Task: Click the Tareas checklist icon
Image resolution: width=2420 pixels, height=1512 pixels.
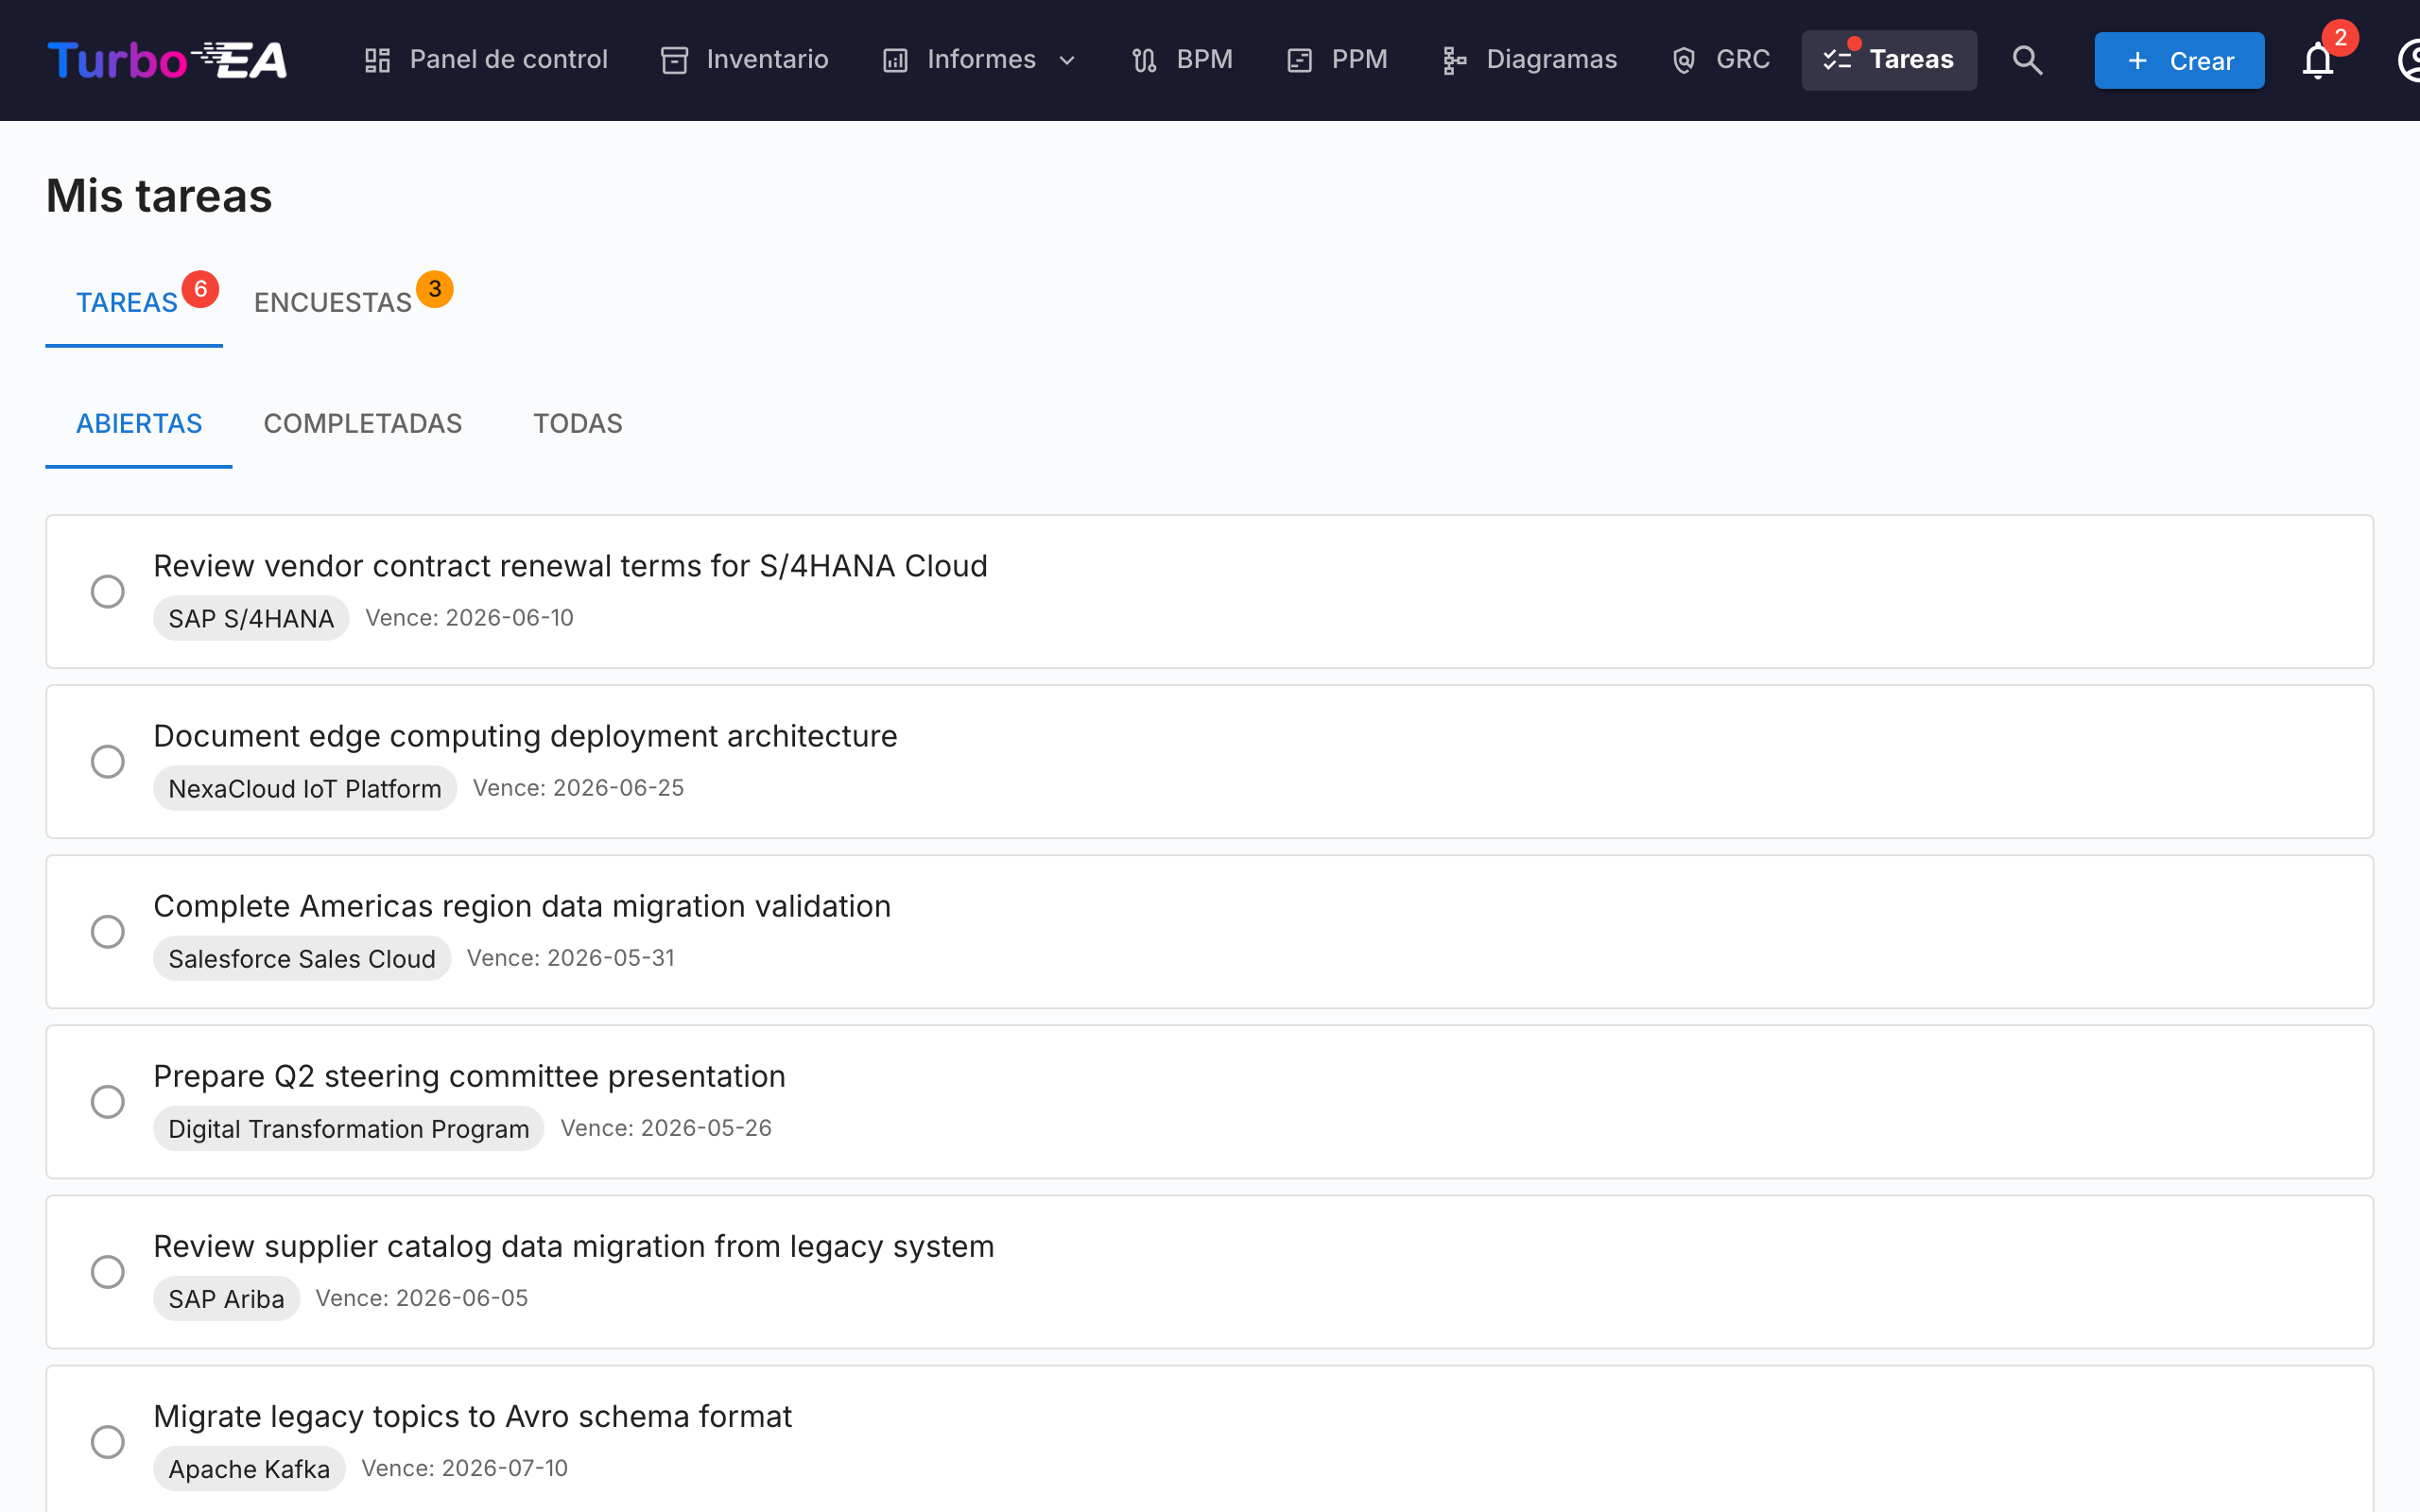Action: point(1837,60)
